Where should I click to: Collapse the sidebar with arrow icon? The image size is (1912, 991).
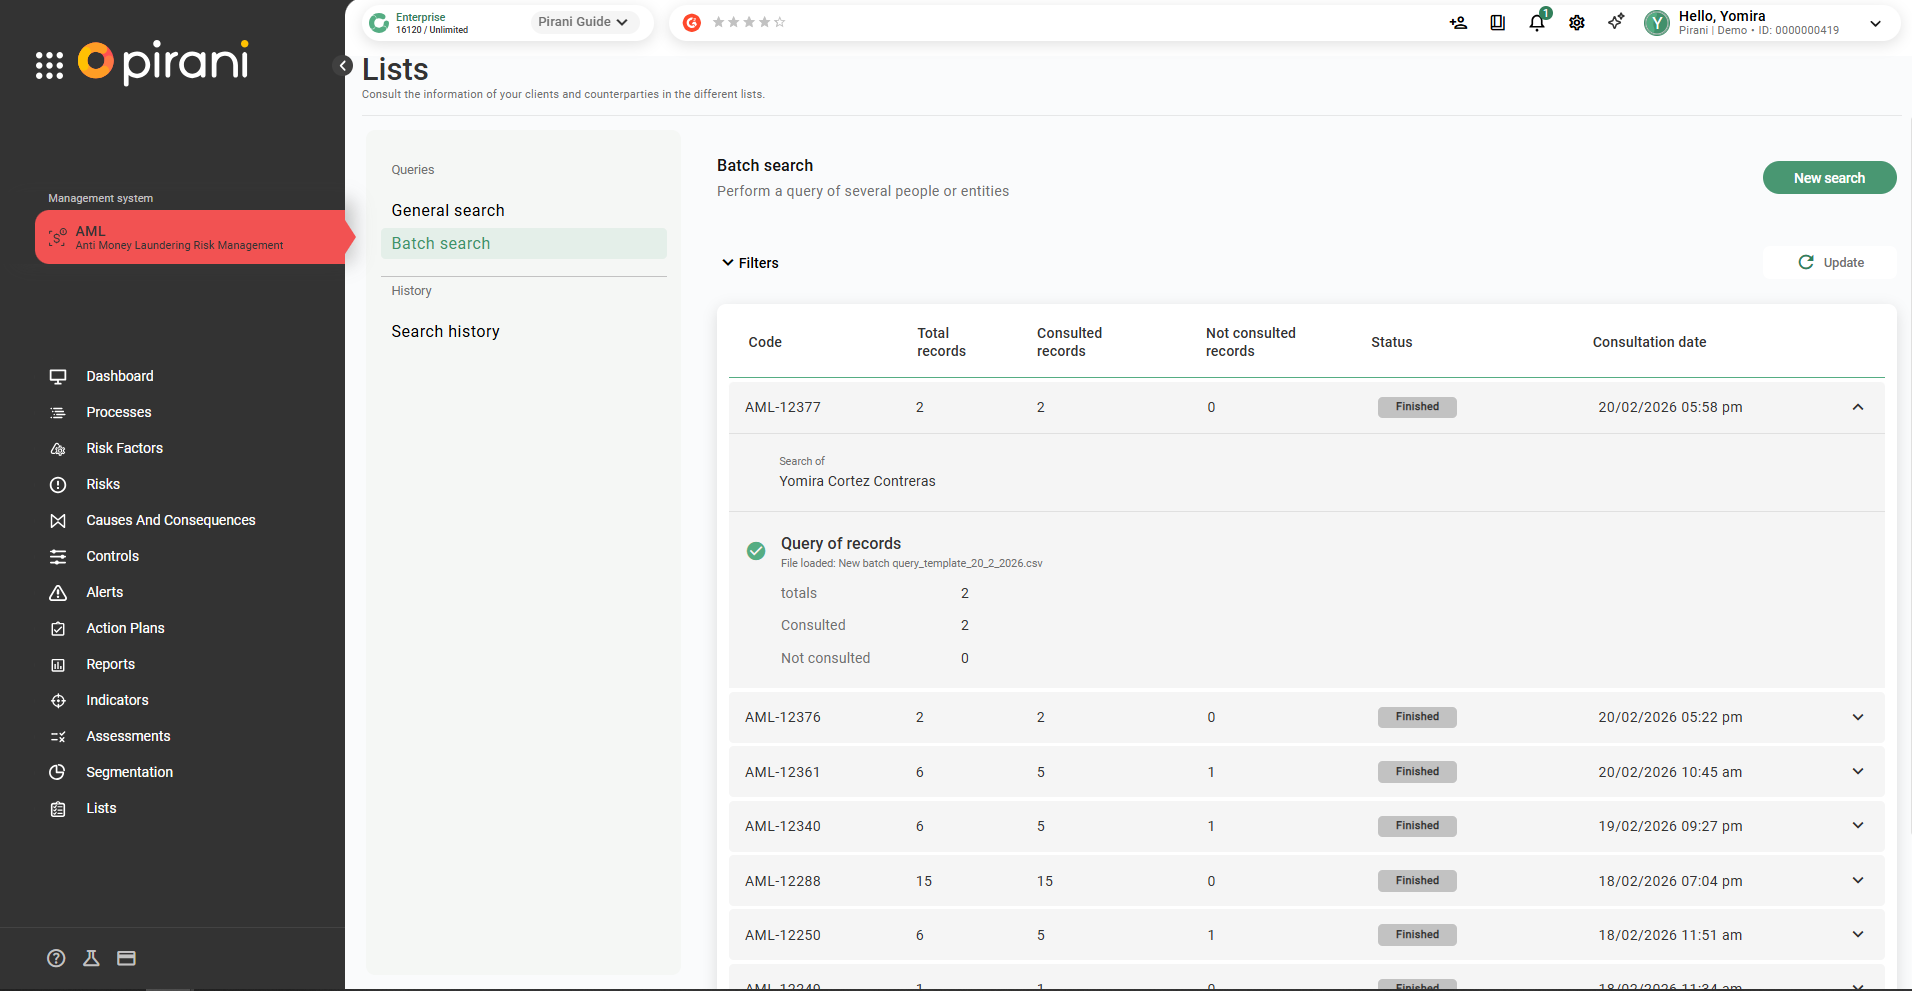[343, 66]
